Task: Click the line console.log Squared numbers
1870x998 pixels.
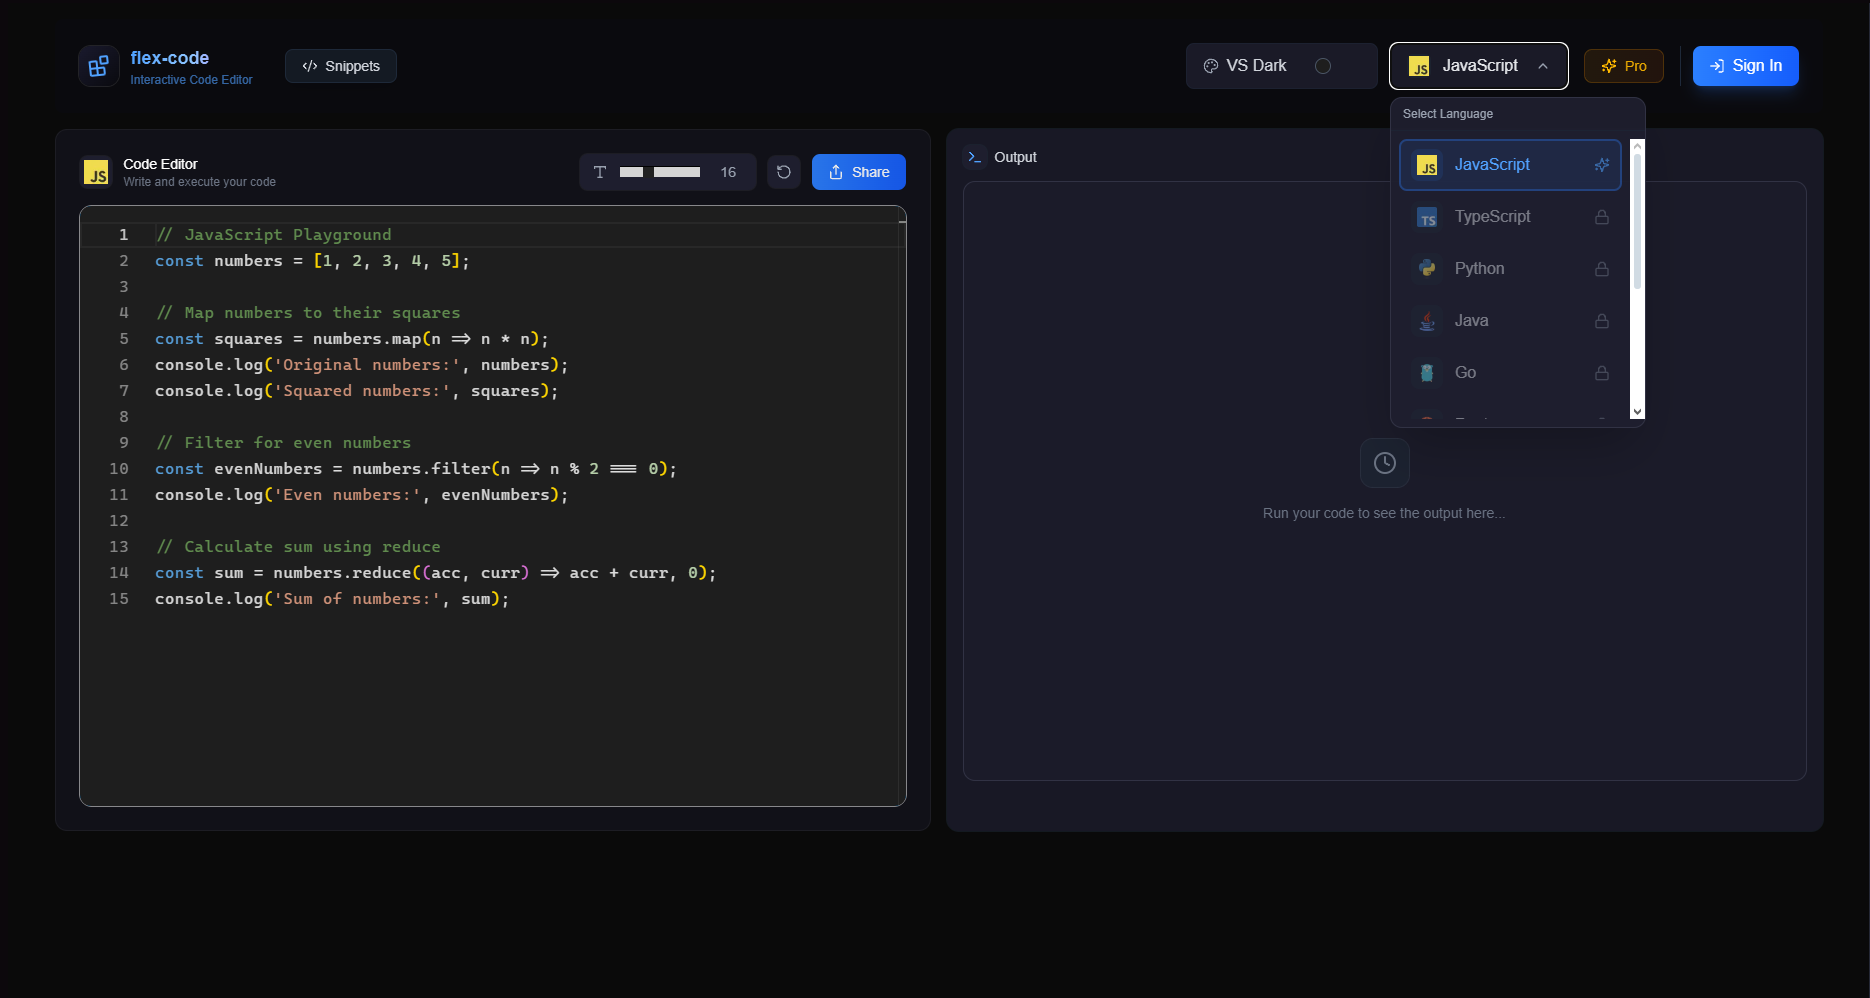Action: (356, 391)
